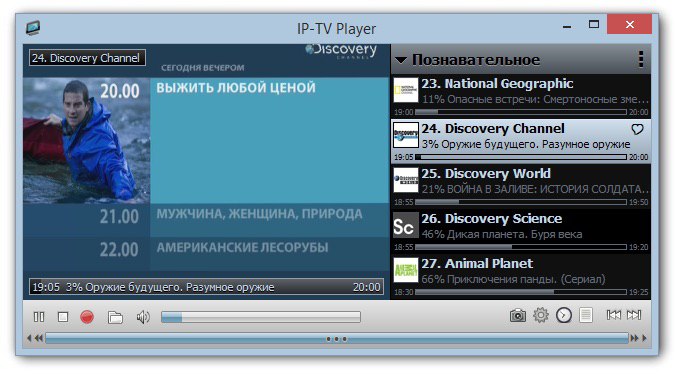Screen dimensions: 676x374
Task: Select channel 23. National Geographic
Action: (x=521, y=97)
